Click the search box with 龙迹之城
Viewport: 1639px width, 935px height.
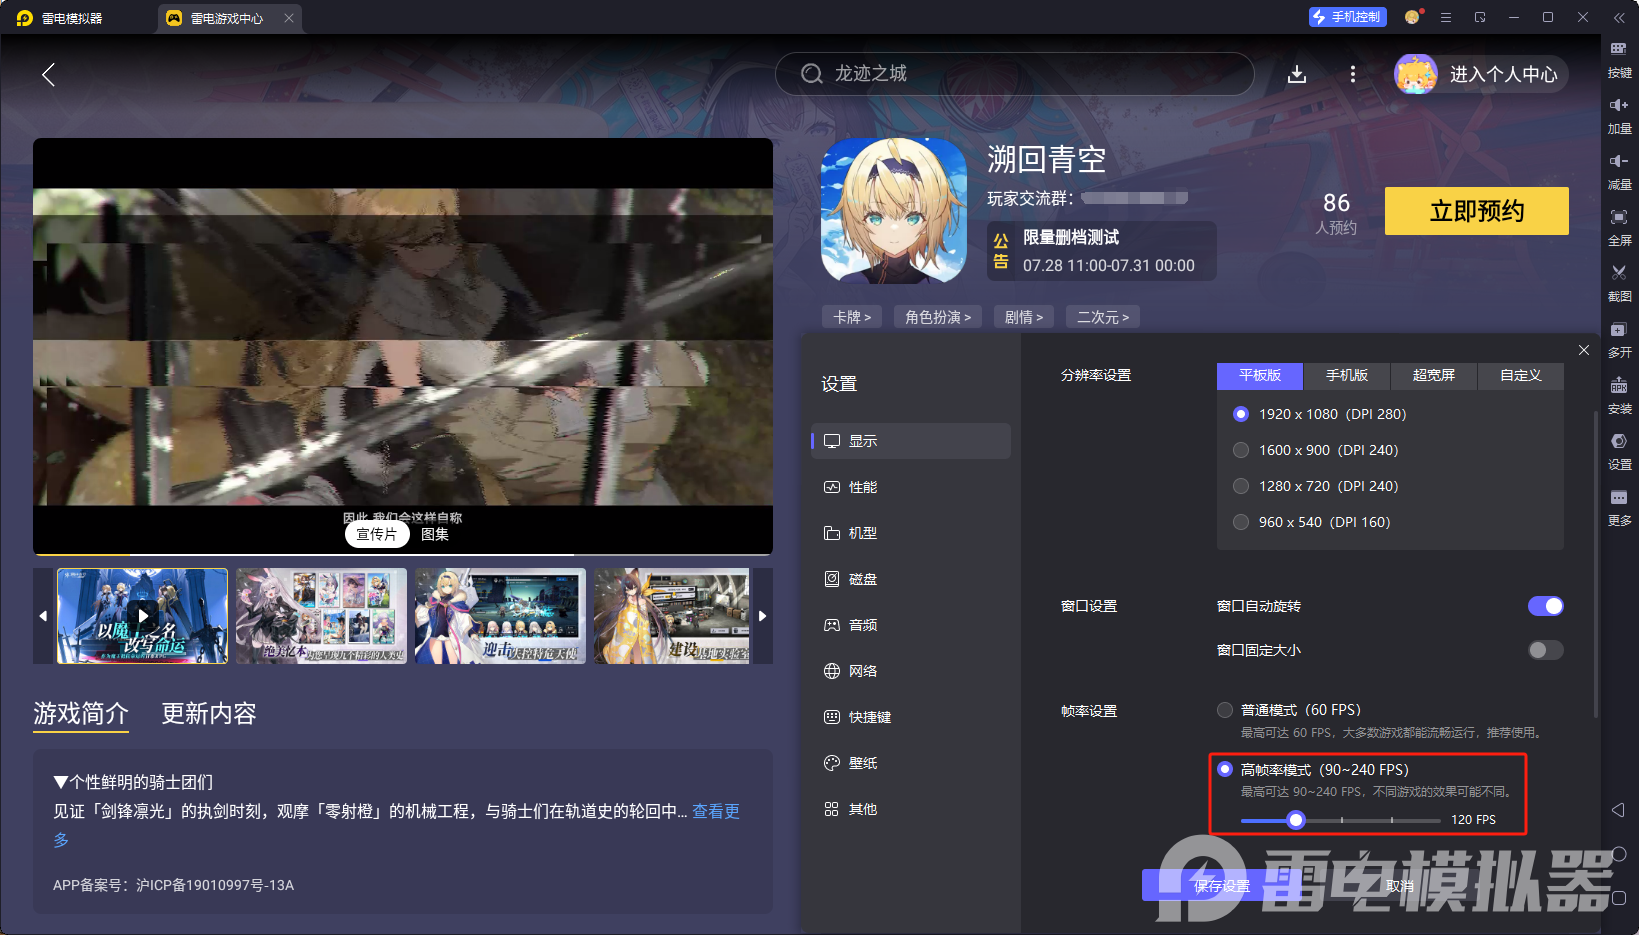(x=1015, y=74)
